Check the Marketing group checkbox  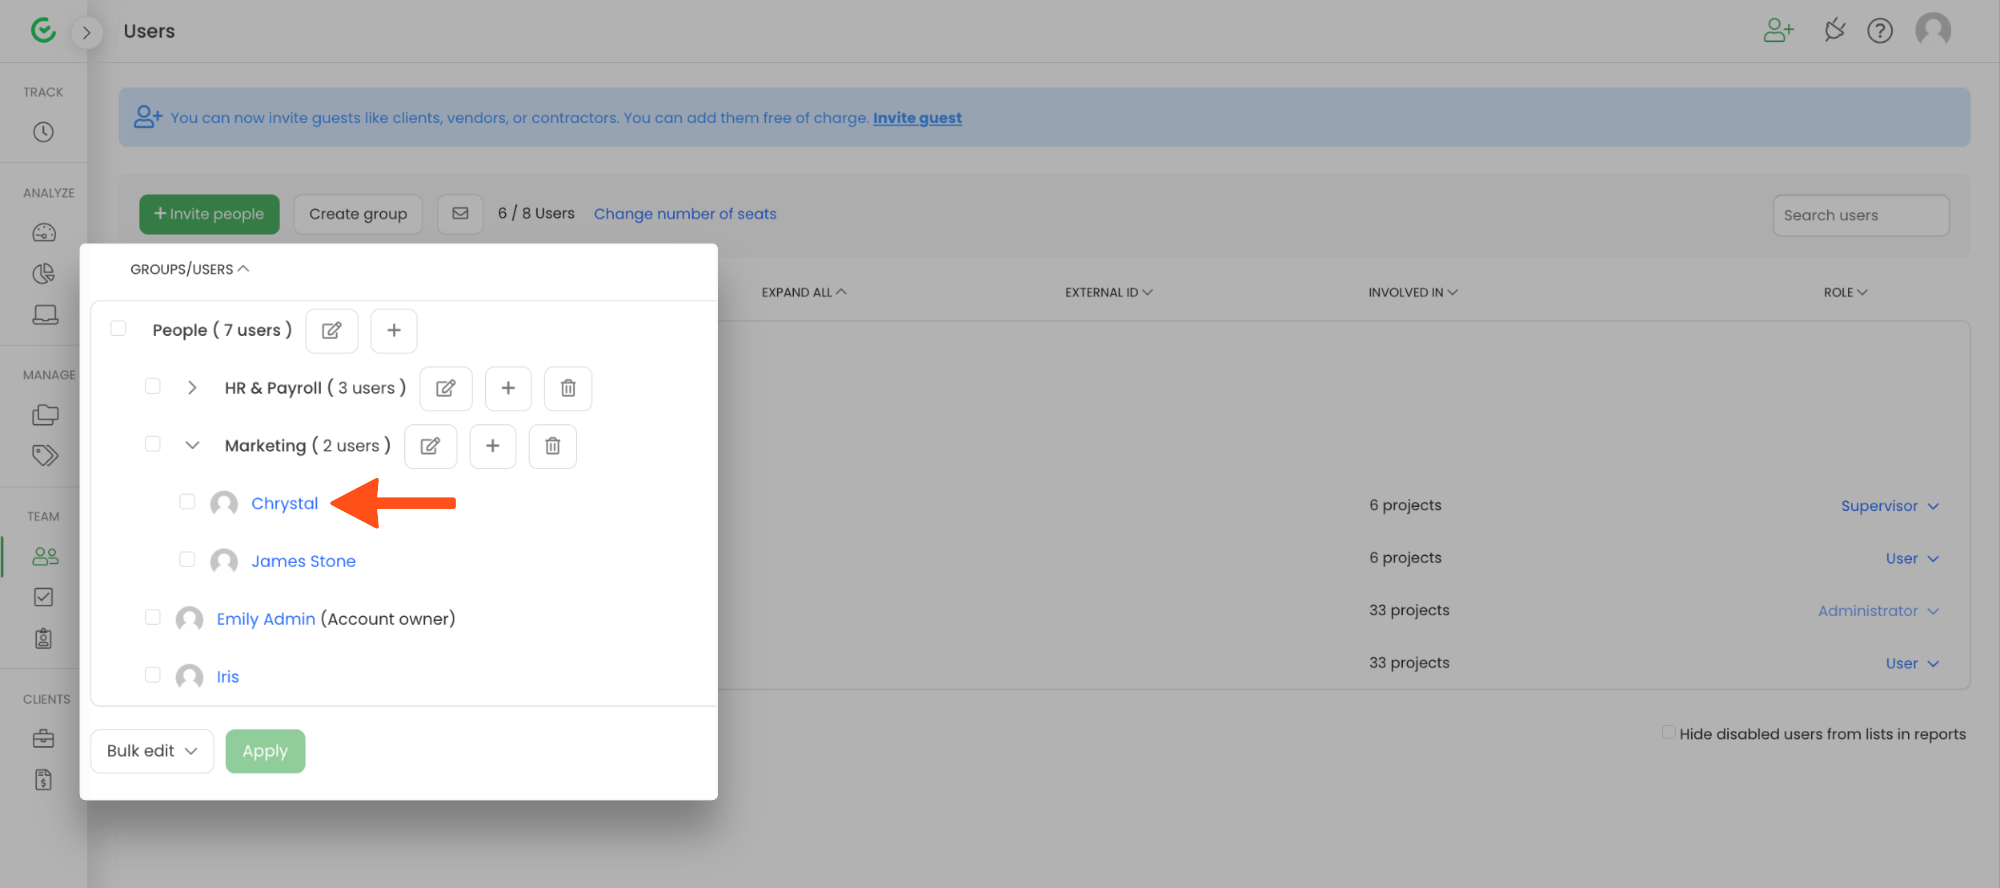click(x=153, y=444)
